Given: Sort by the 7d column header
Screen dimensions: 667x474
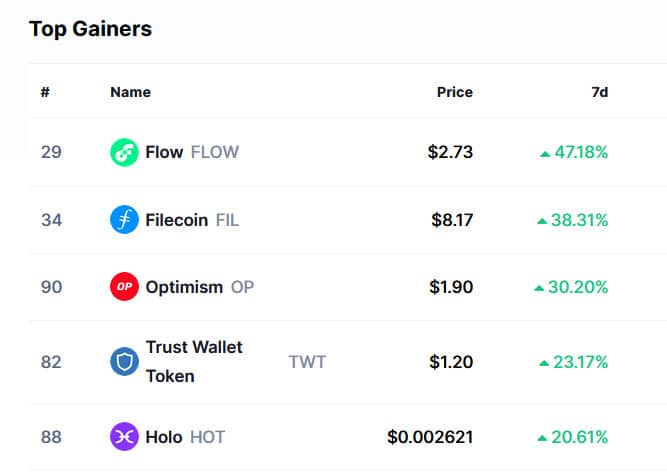Looking at the screenshot, I should (x=599, y=92).
